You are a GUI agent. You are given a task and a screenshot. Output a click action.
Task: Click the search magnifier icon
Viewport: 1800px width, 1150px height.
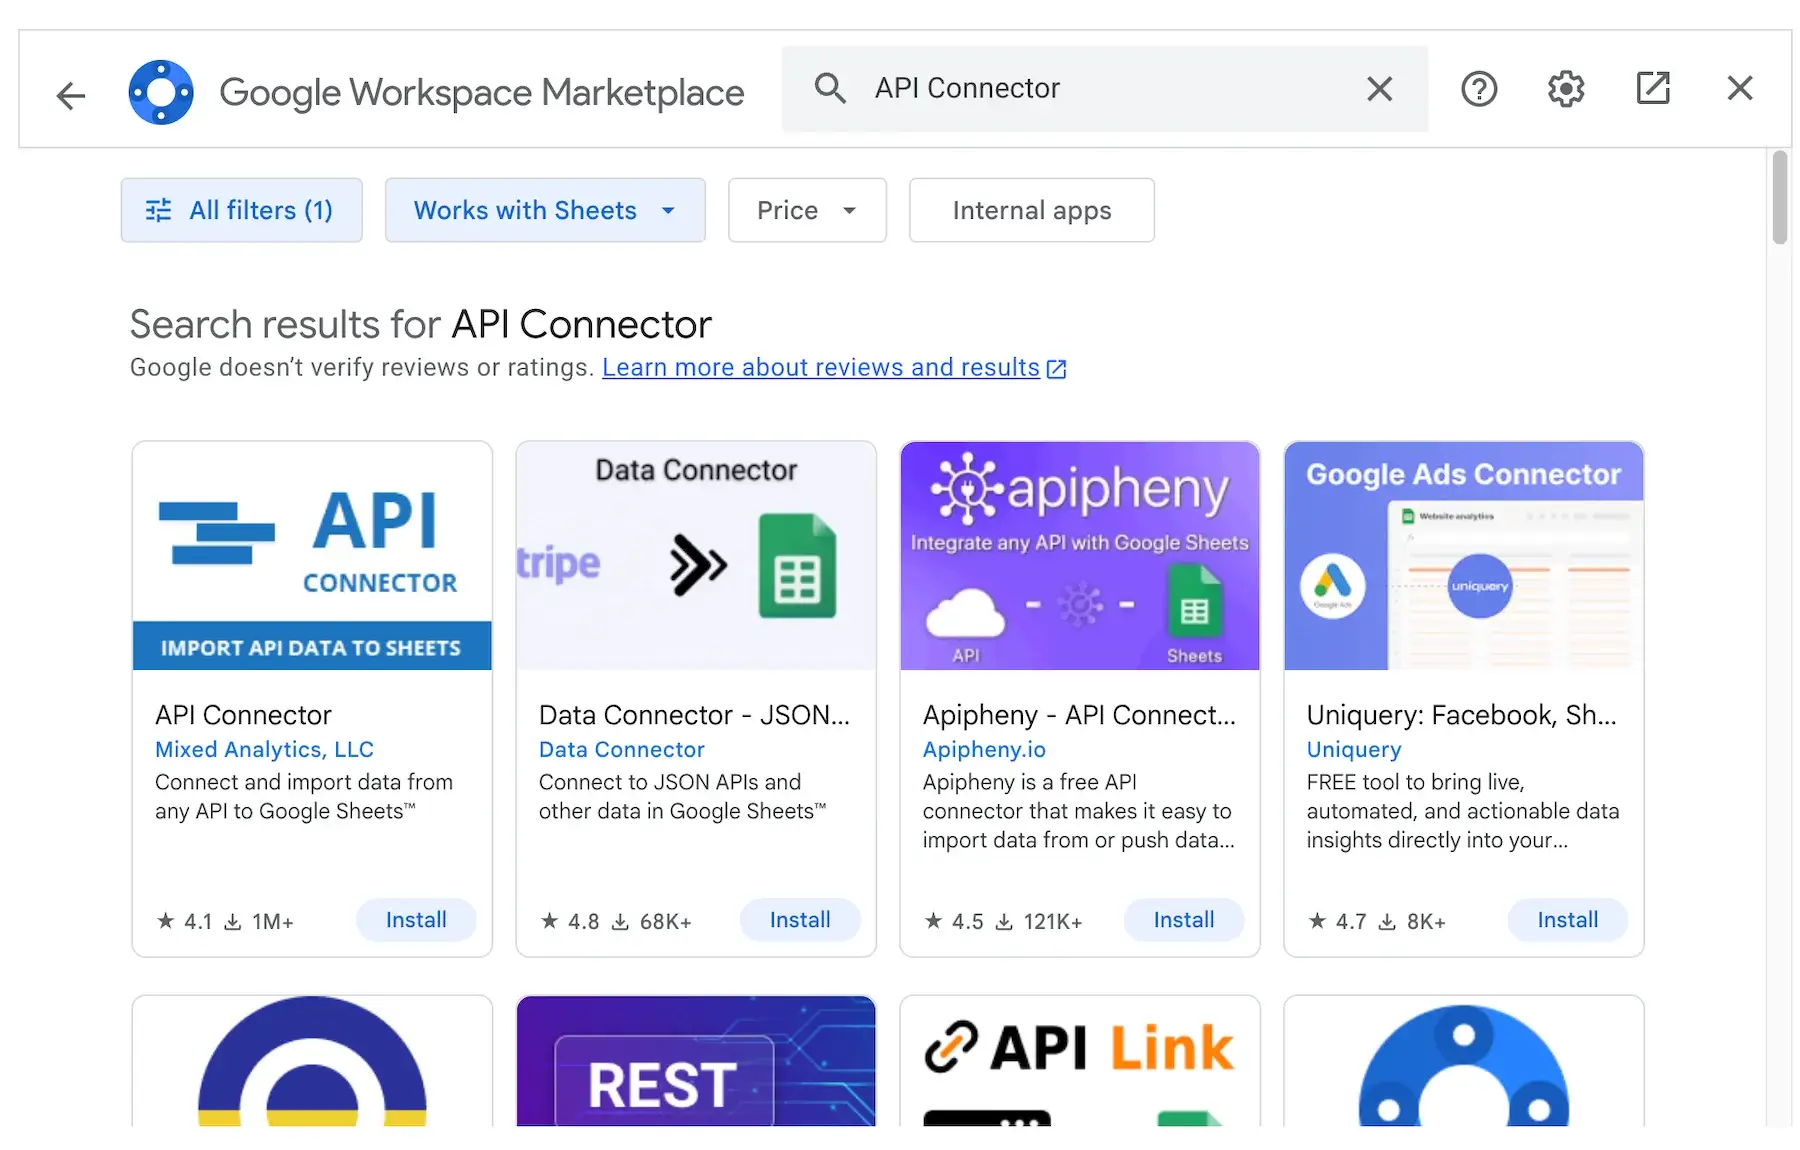click(x=830, y=88)
